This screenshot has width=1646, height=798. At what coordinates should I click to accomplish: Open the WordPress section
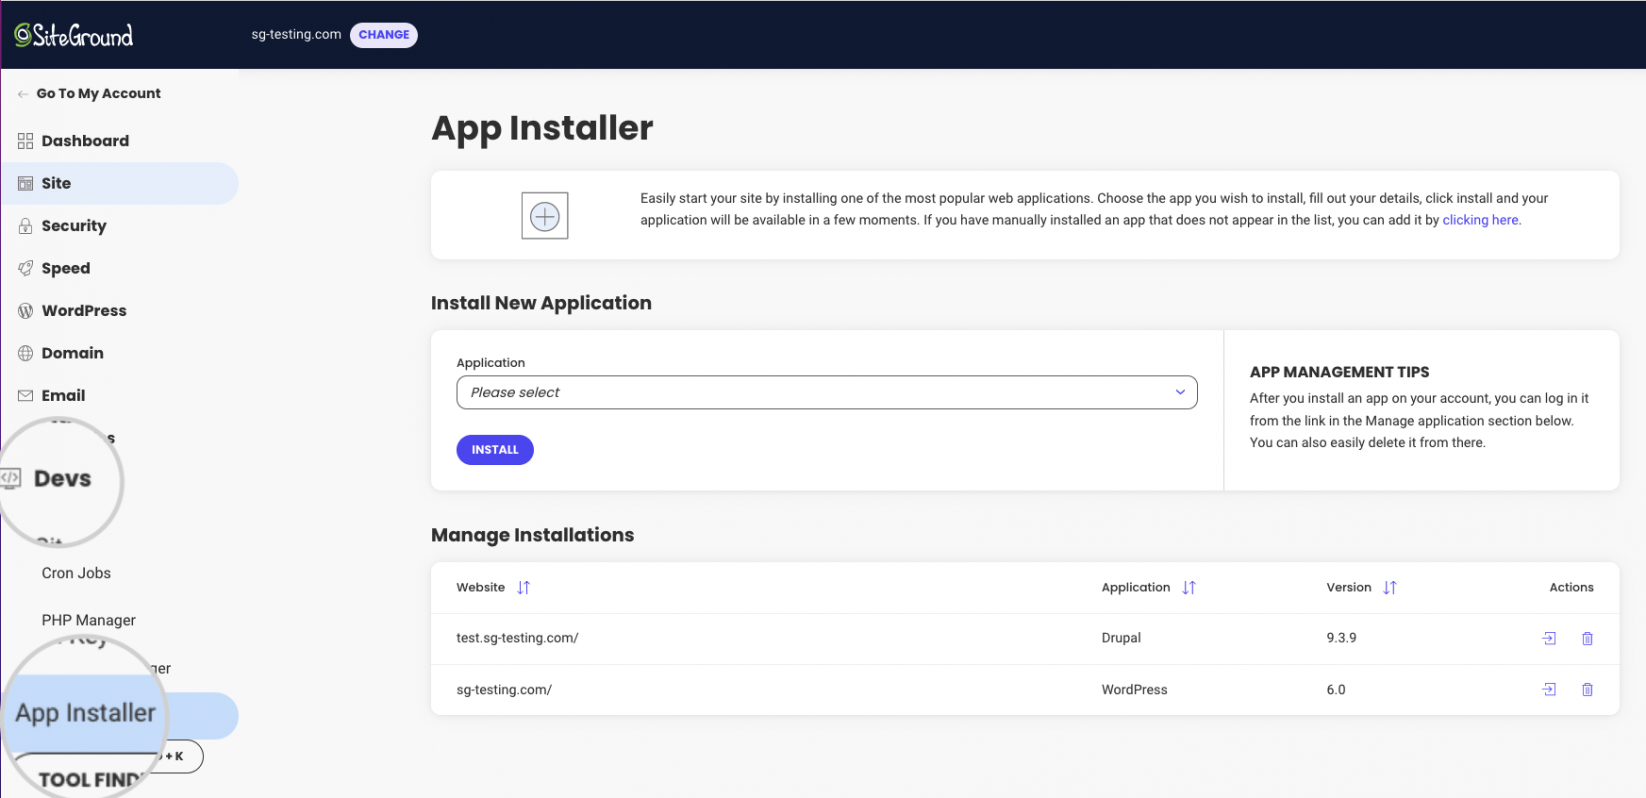(84, 311)
